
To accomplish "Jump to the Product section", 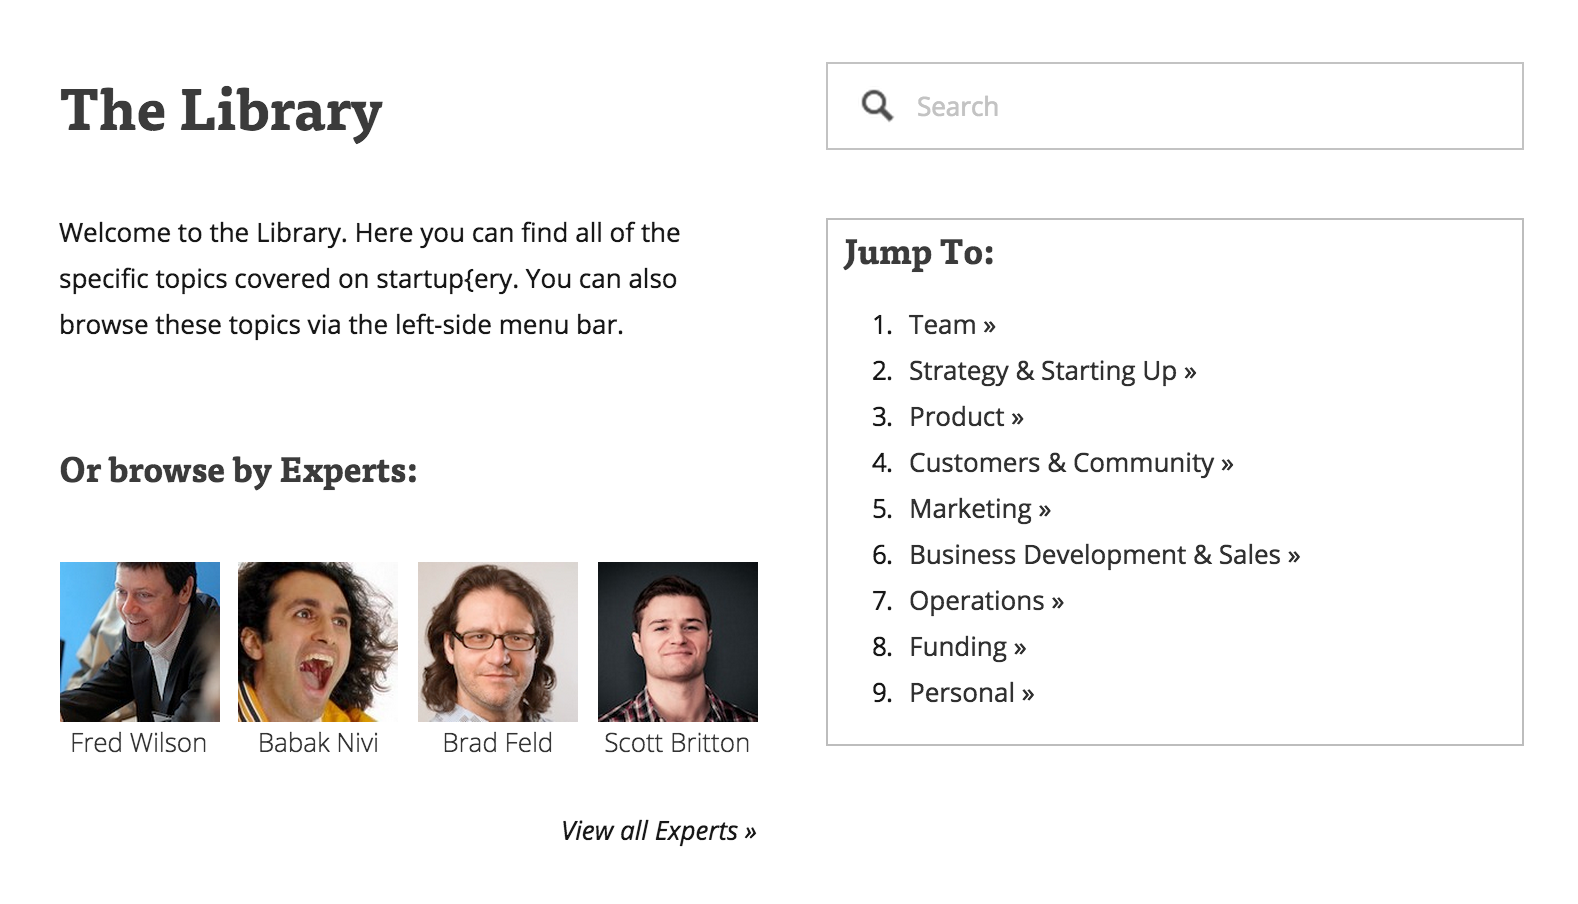I will point(957,416).
